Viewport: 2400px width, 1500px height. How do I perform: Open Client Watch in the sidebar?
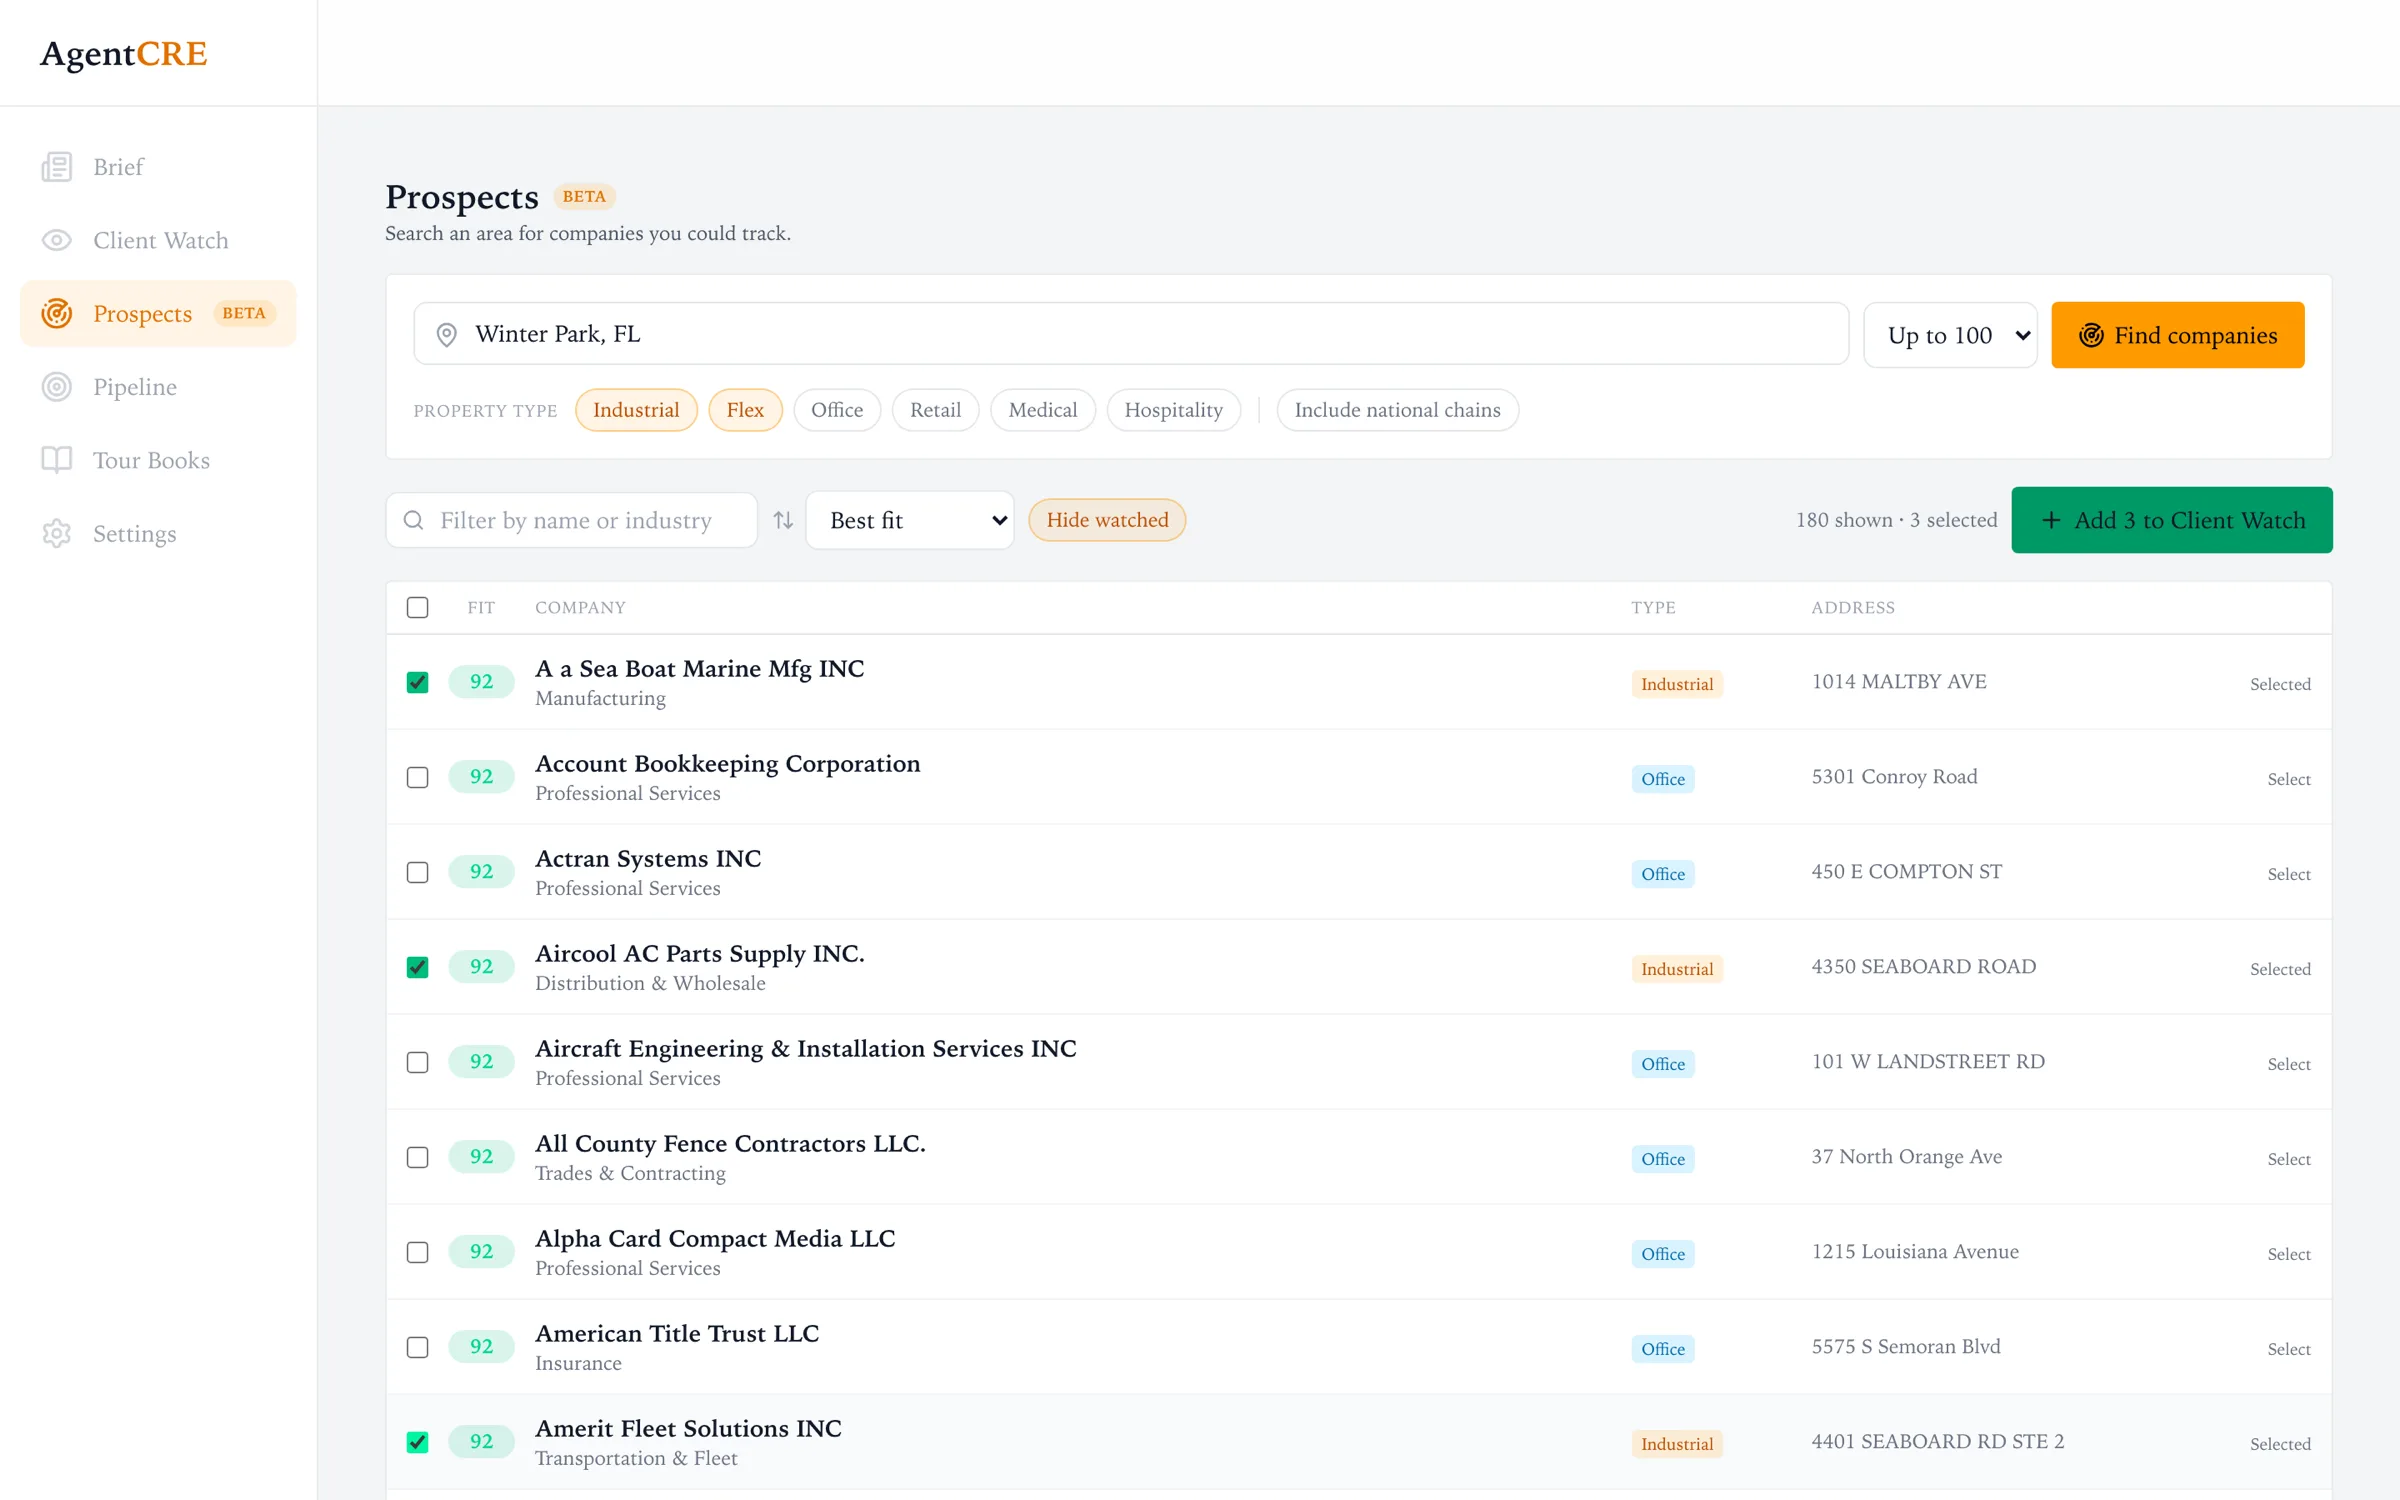tap(158, 240)
